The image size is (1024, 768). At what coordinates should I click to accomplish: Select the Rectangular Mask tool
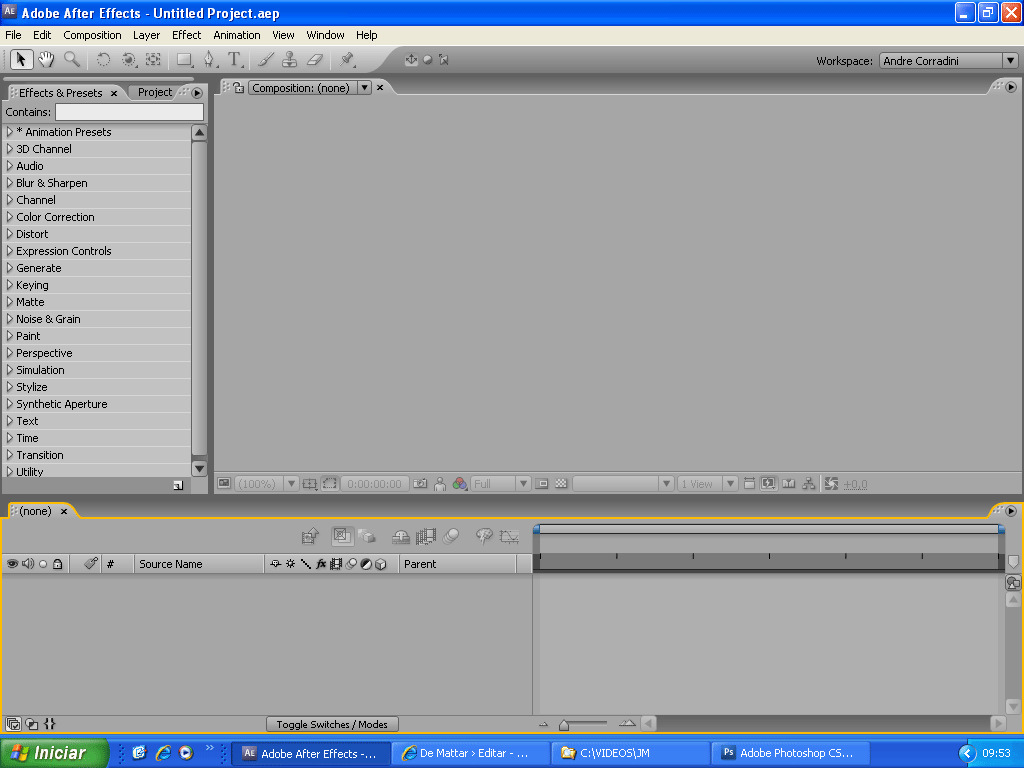(185, 60)
